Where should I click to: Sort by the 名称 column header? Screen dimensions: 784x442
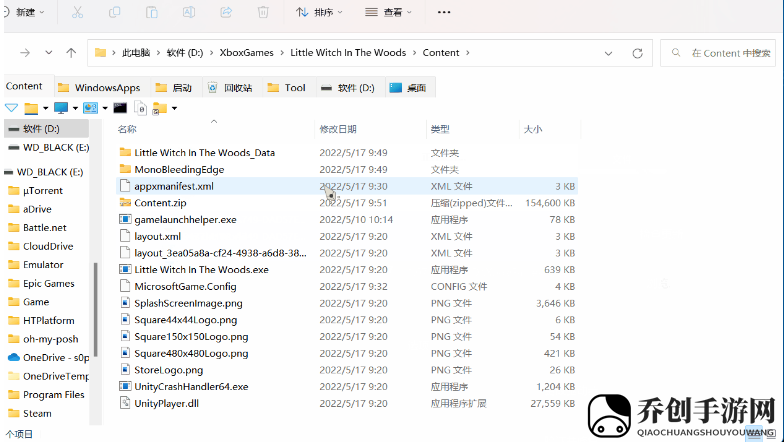(x=127, y=129)
